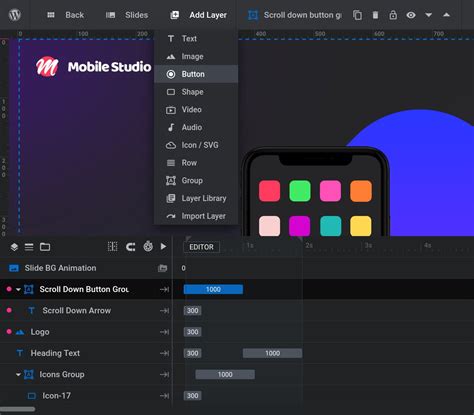The image size is (474, 415).
Task: Play the timeline animation
Action: coord(163,247)
